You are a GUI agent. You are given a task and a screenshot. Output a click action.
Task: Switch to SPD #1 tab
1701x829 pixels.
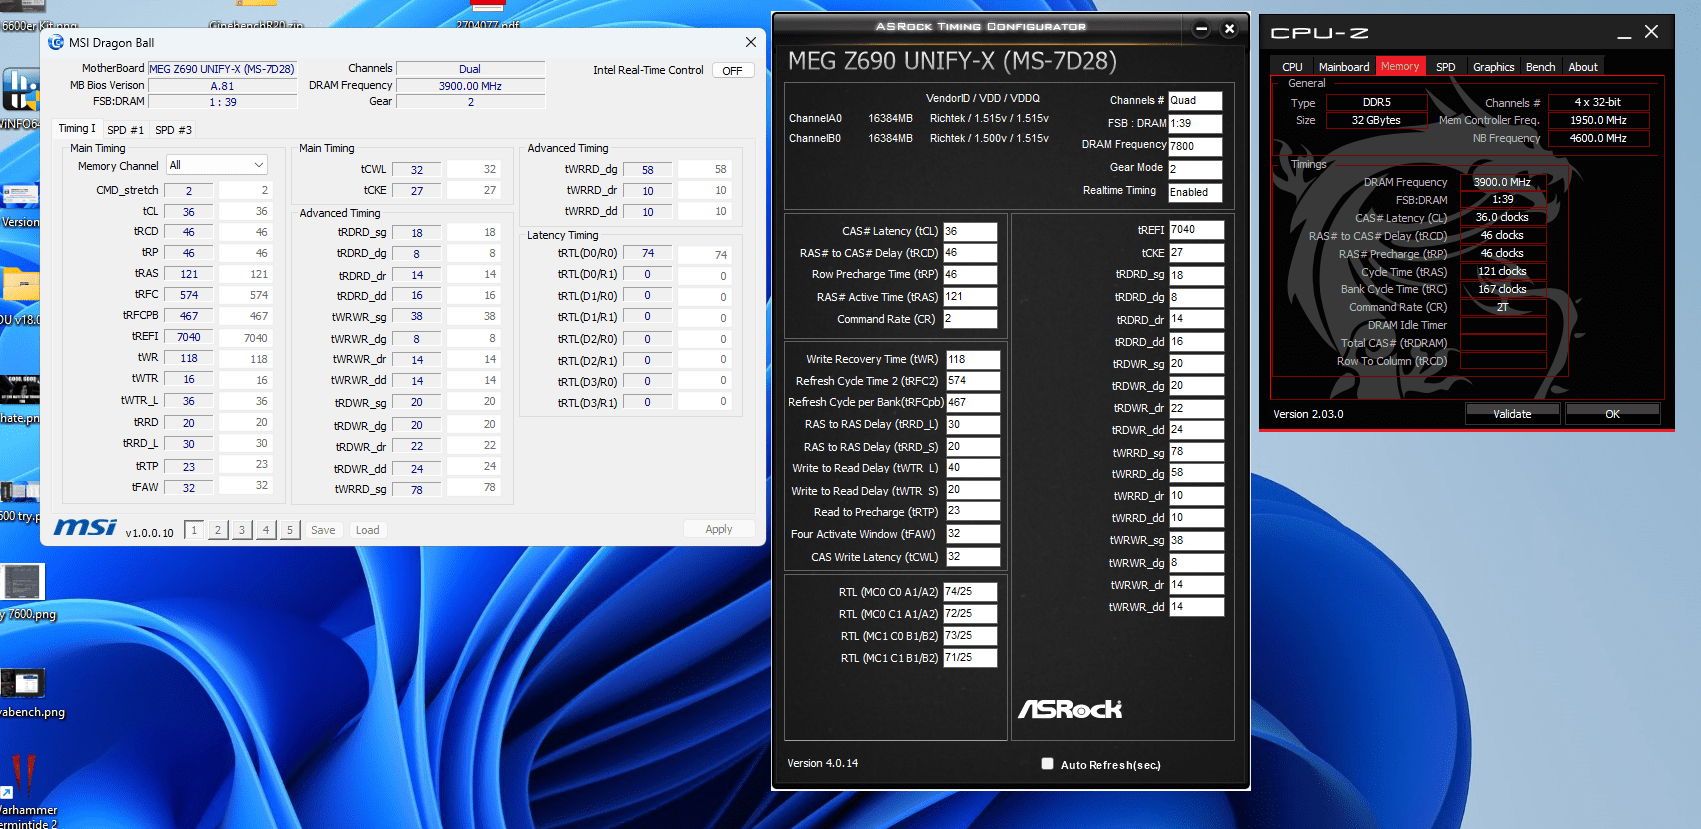[x=125, y=130]
